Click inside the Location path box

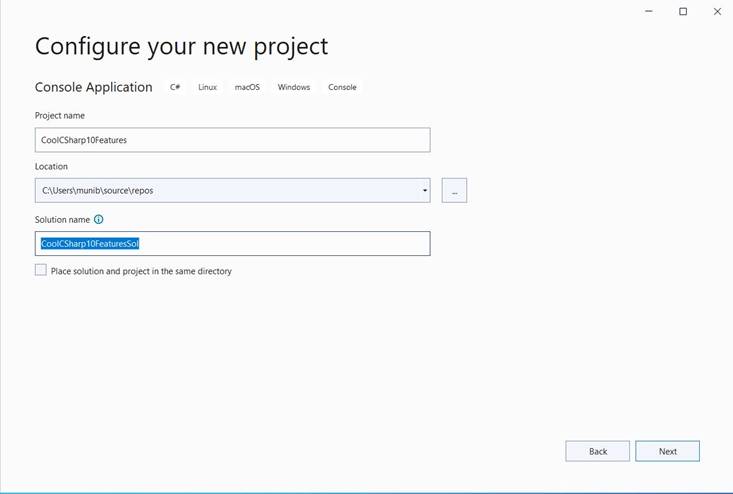tap(225, 190)
